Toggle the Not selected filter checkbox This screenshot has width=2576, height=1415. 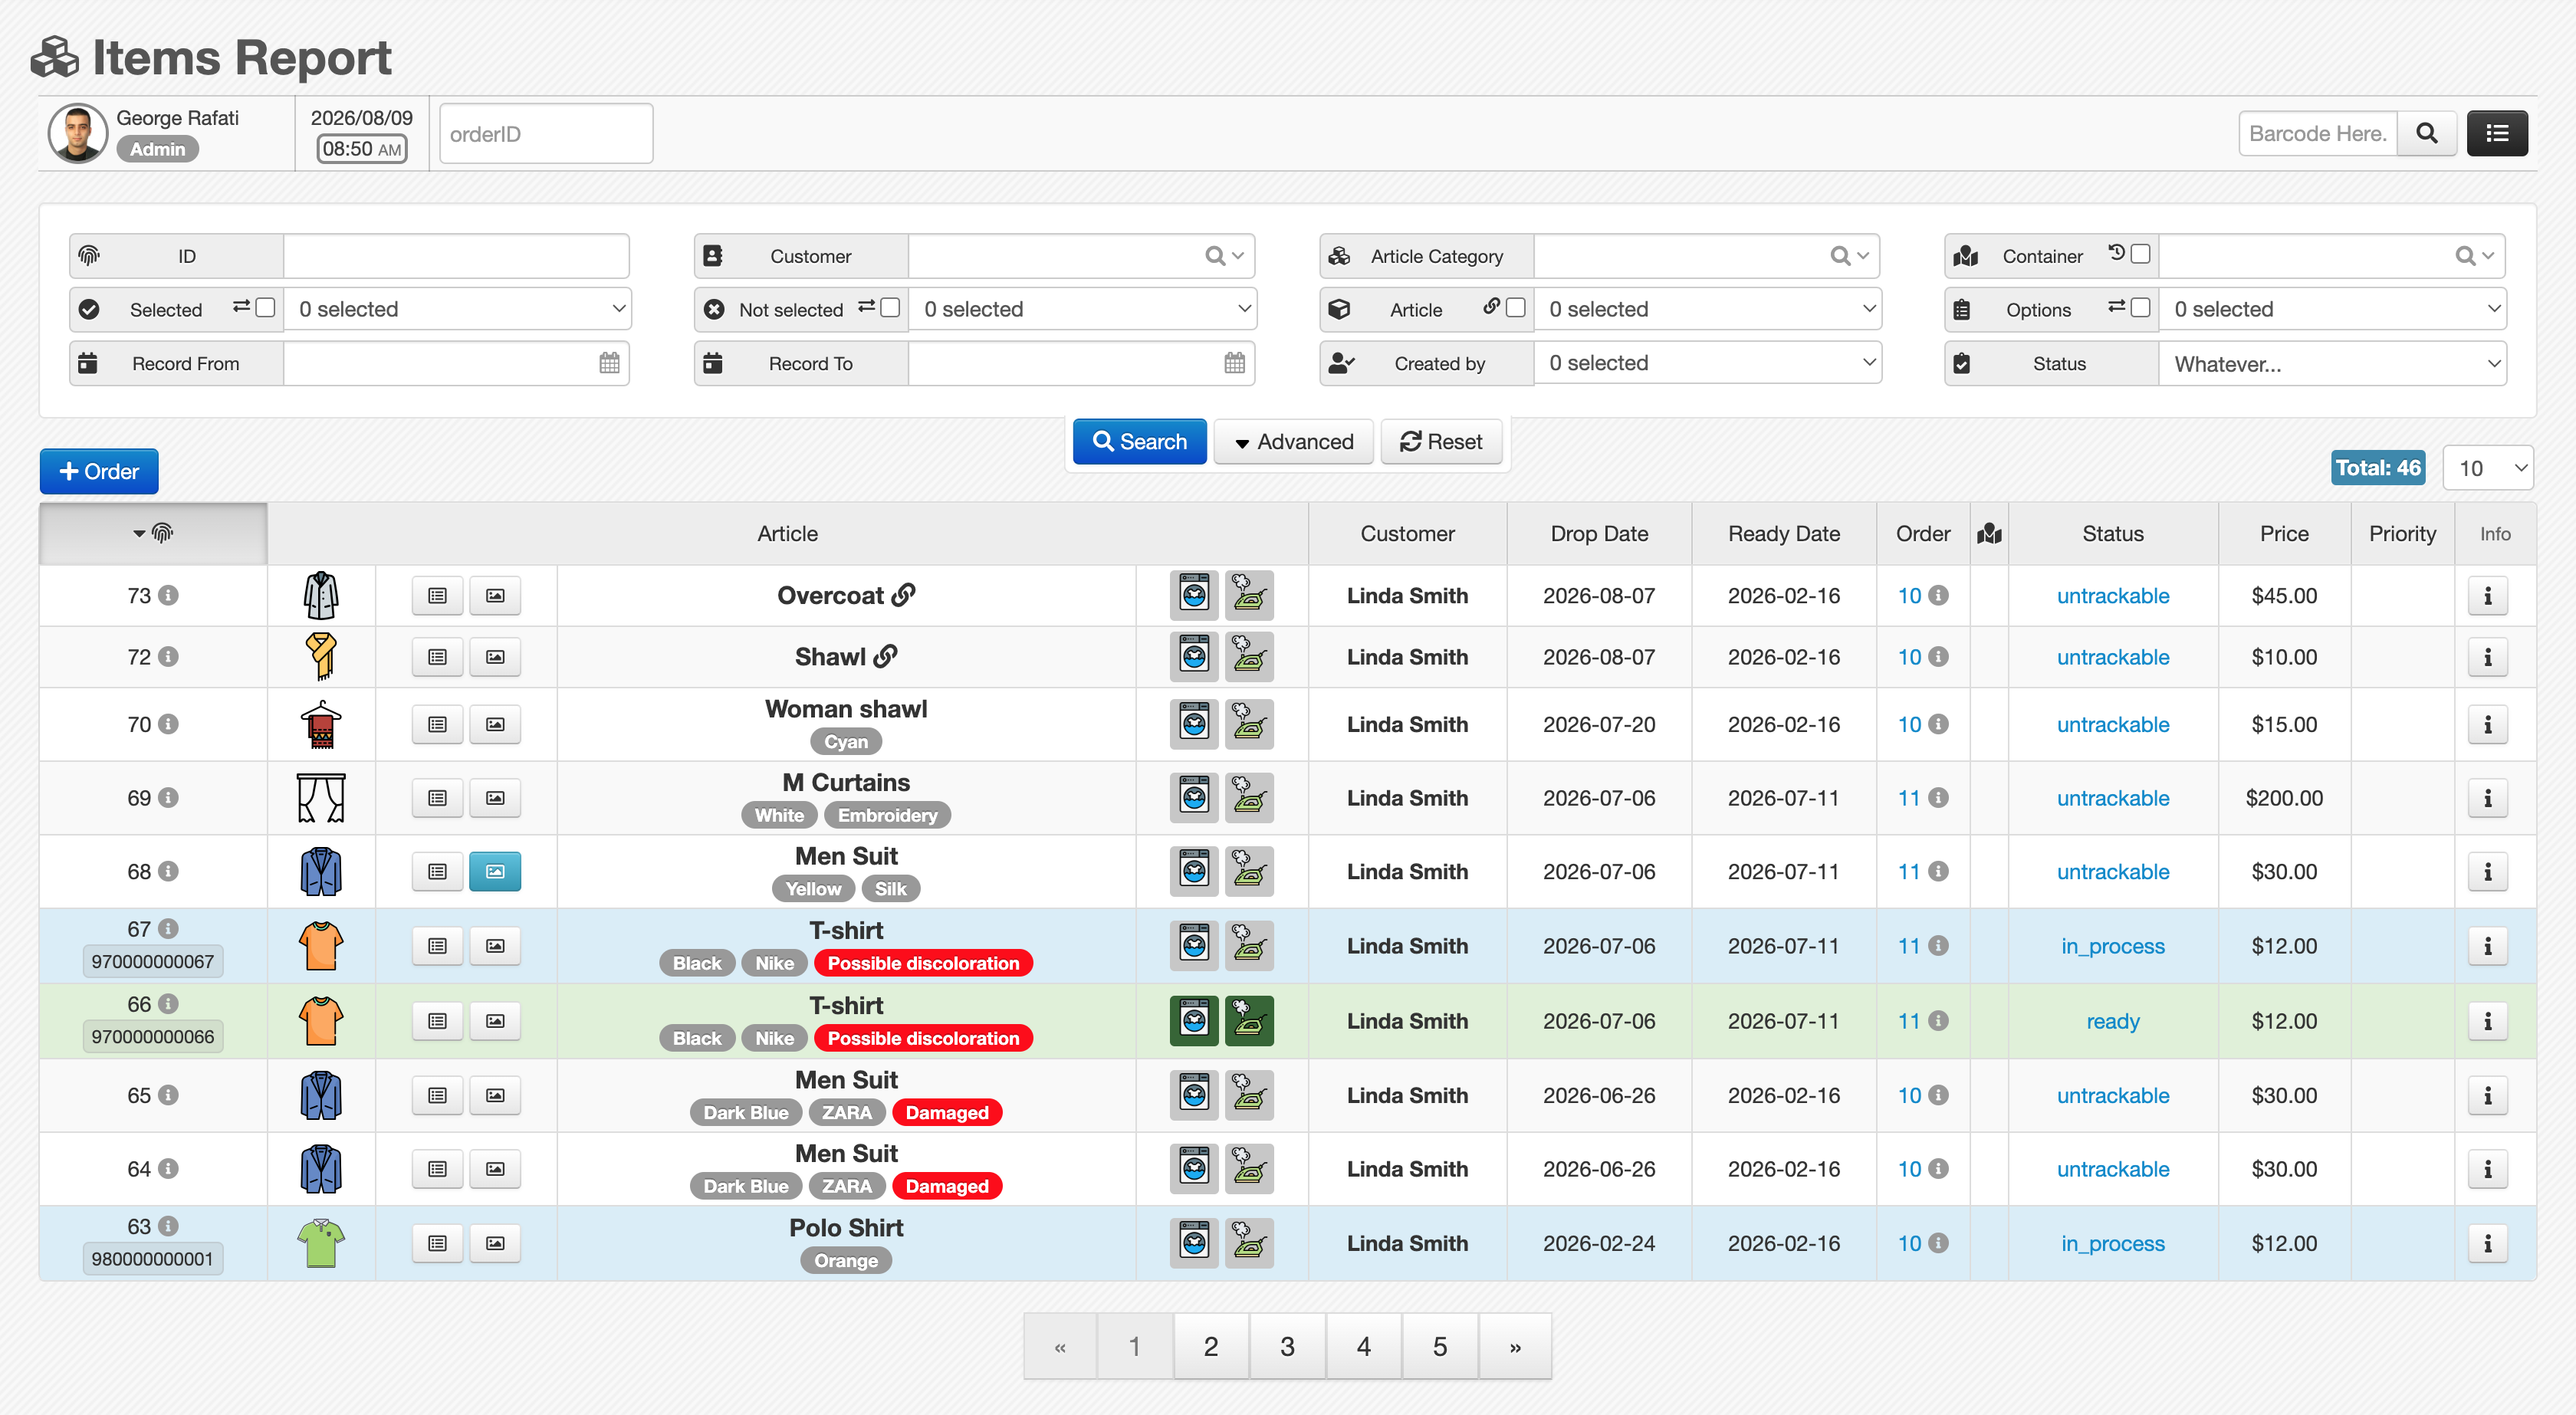[890, 307]
